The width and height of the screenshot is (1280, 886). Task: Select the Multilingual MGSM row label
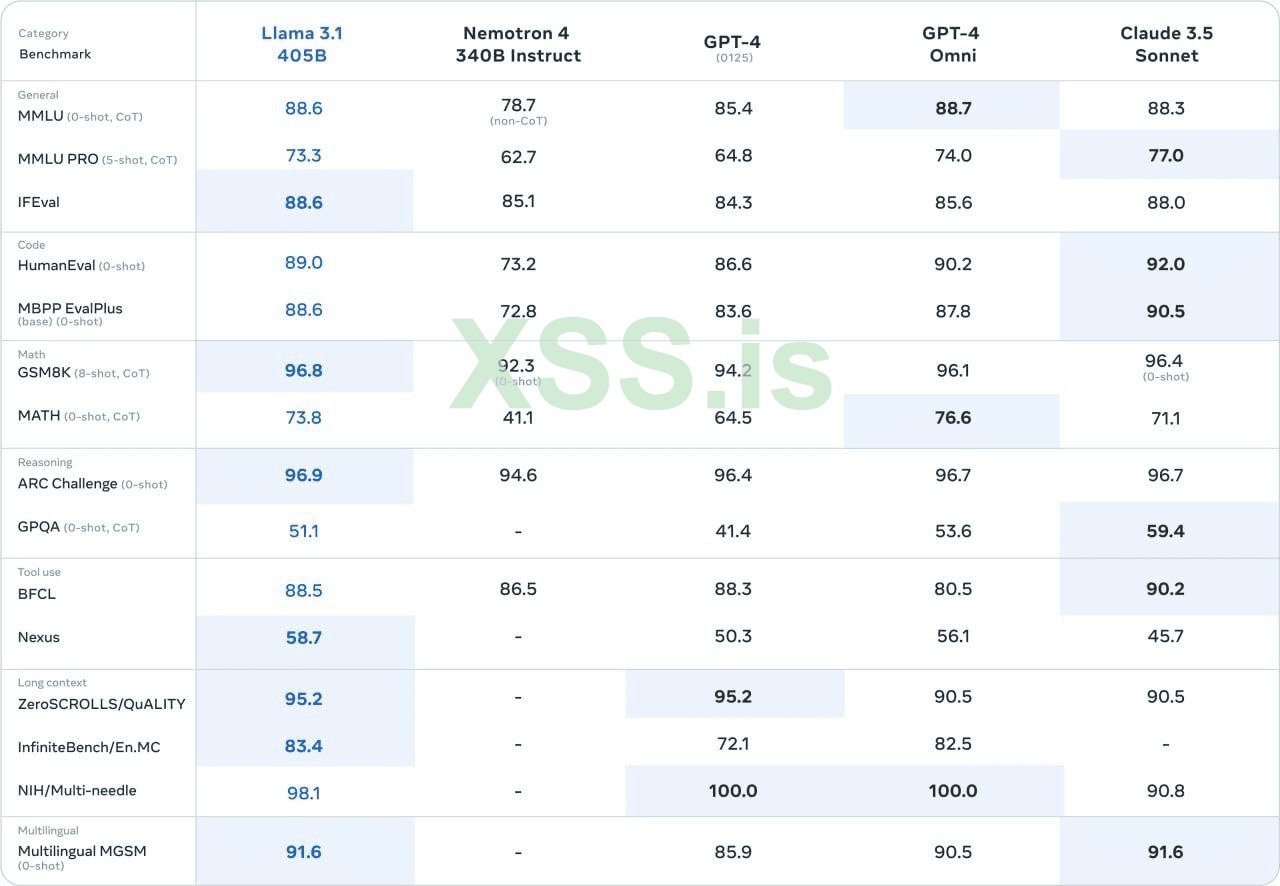point(82,851)
